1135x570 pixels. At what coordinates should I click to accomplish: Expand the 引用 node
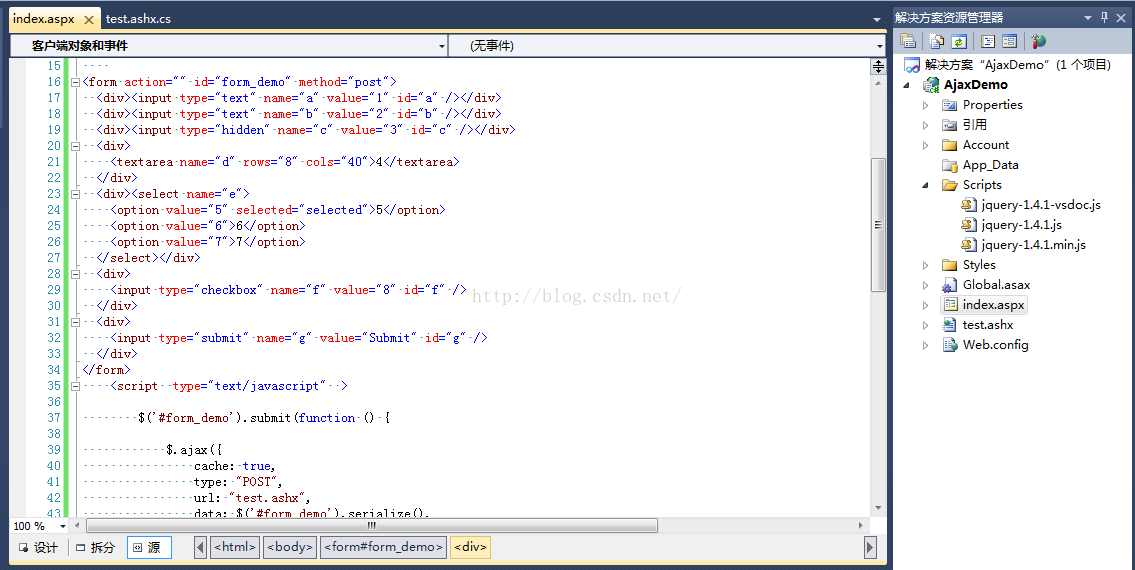click(926, 125)
